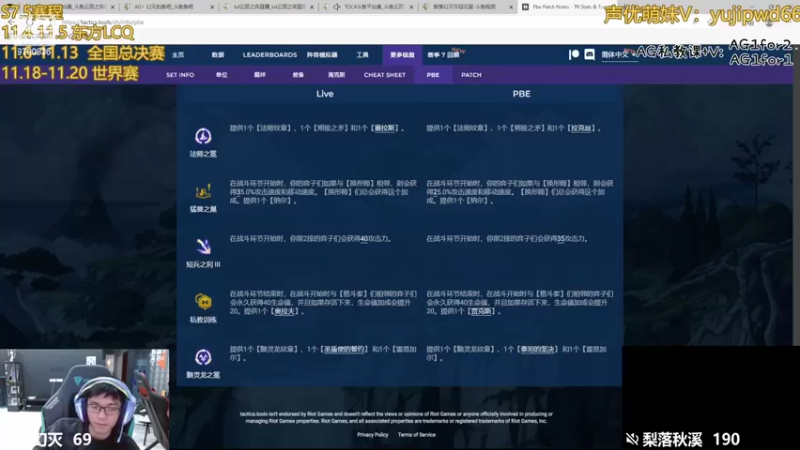Click the 拉克丝 link in PBE column
This screenshot has width=800, height=450.
[582, 128]
